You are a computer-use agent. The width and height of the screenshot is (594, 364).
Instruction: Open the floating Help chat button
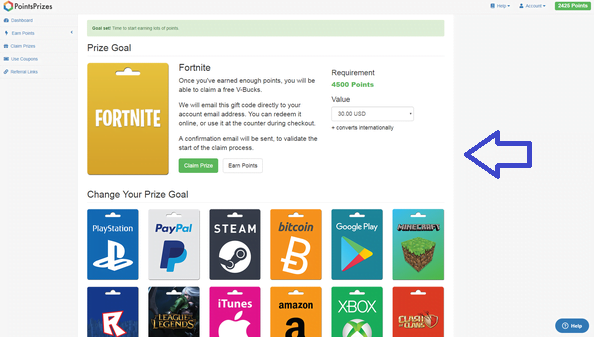[x=572, y=326]
